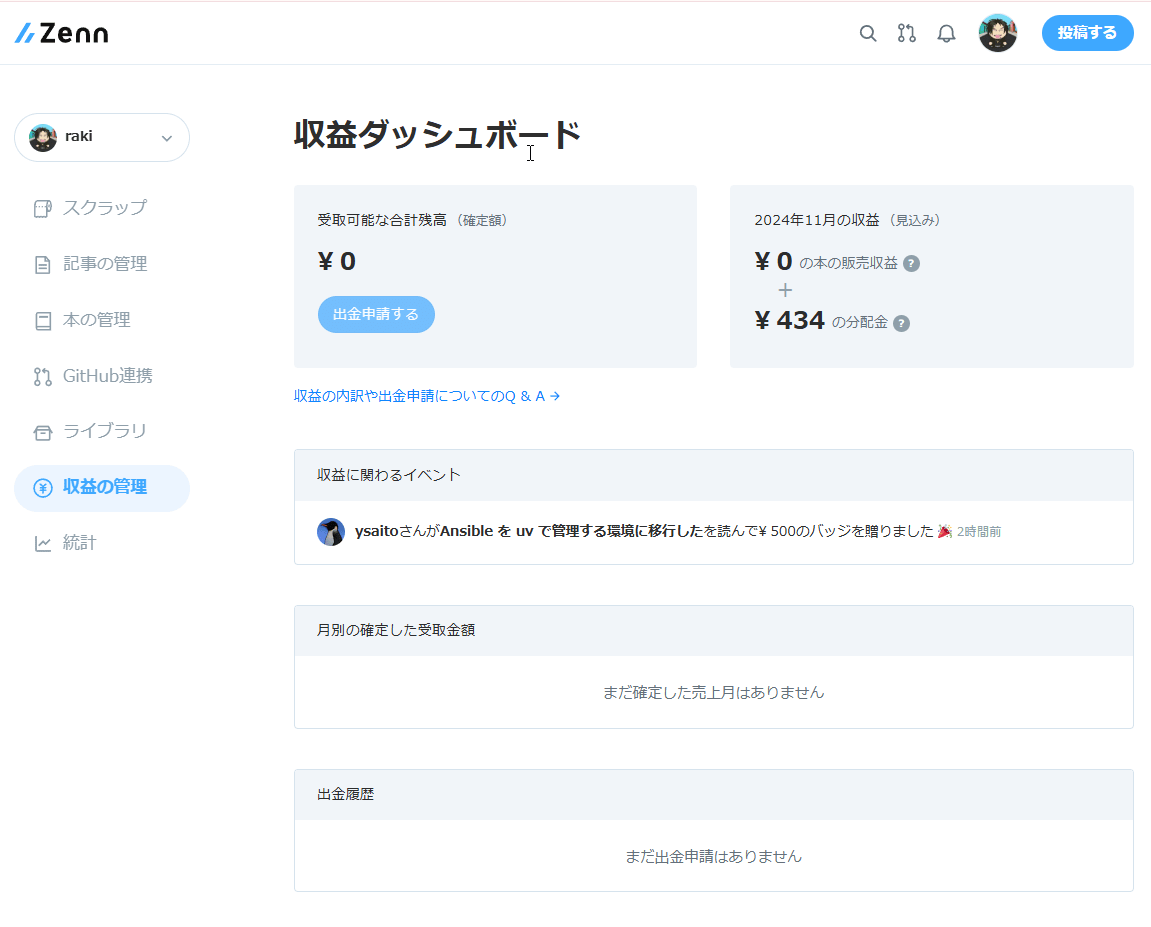Screen dimensions: 1151x927
Task: Click the Zenn logo
Action: coord(61,32)
